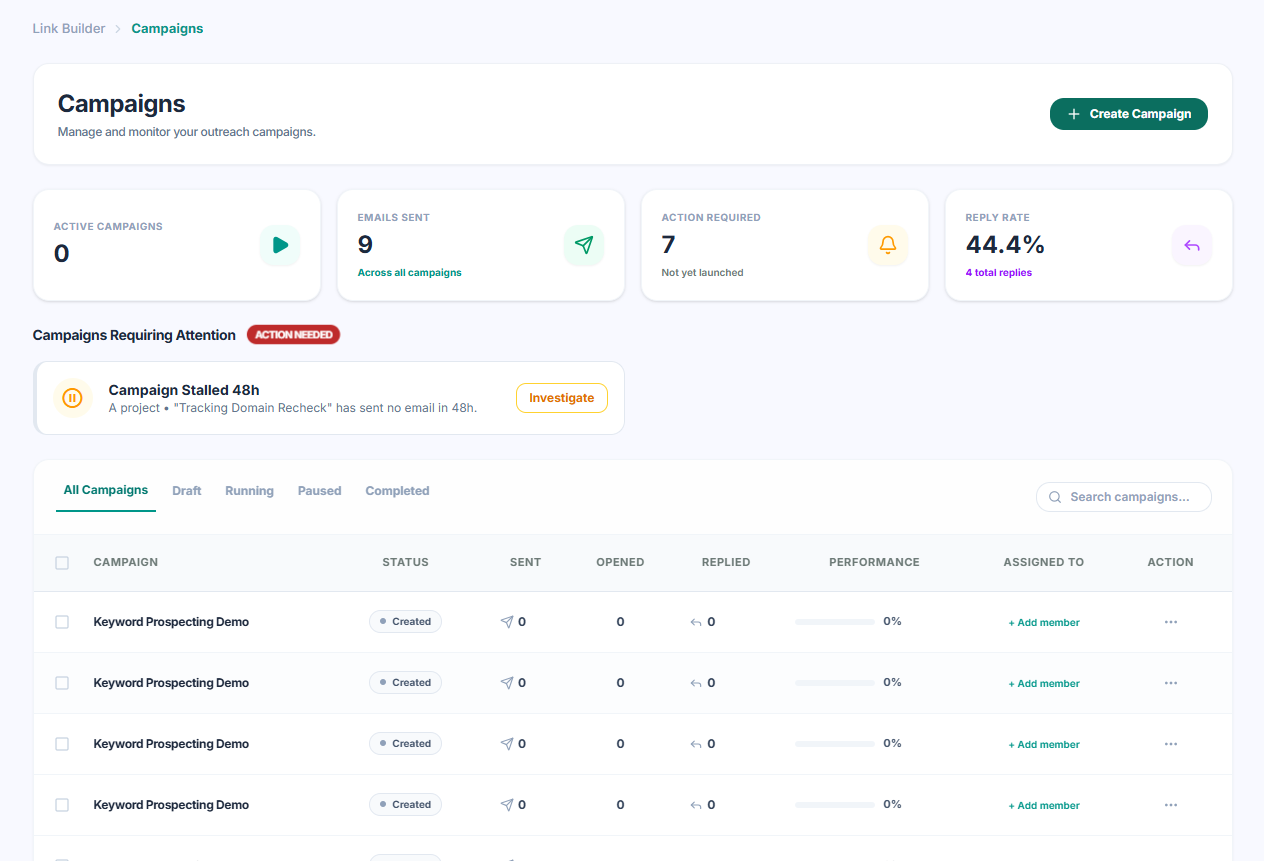Click the performance bar in second row
Screen dimensions: 1264x861
pos(835,683)
